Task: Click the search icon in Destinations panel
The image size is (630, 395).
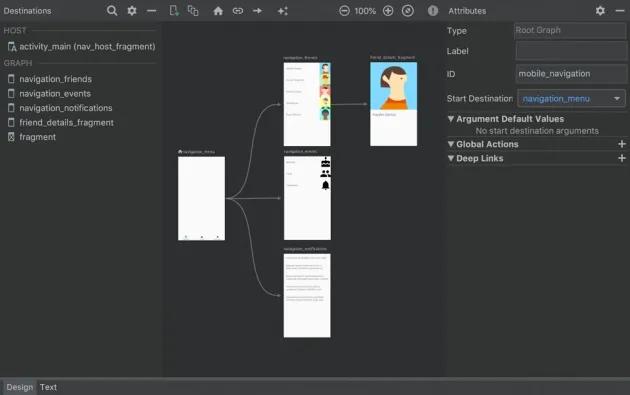Action: click(x=112, y=11)
